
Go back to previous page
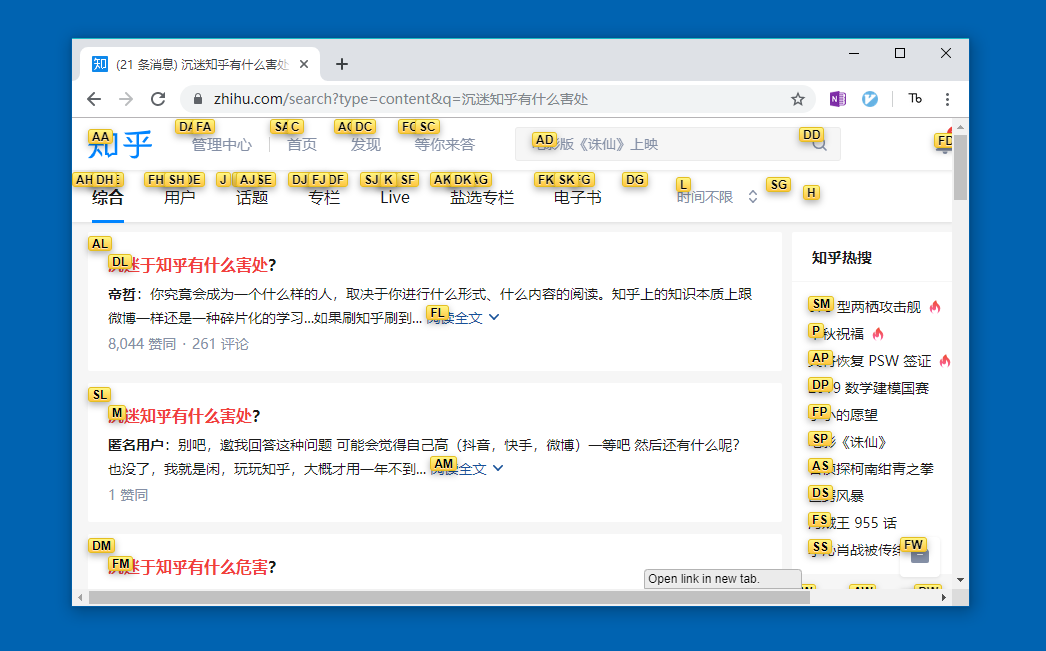tap(94, 99)
